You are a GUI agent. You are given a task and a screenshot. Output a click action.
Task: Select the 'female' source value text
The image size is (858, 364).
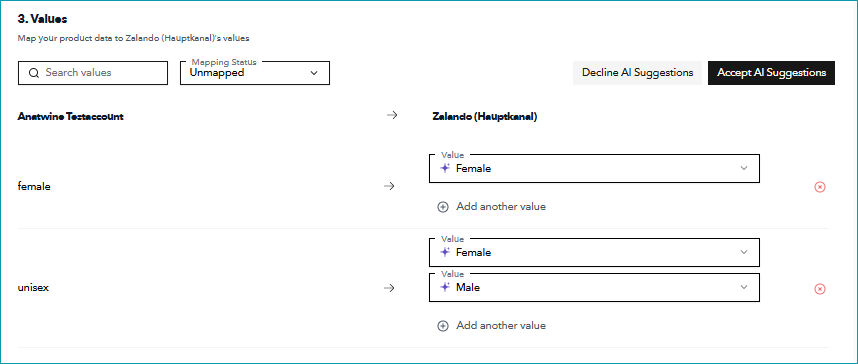pos(34,187)
